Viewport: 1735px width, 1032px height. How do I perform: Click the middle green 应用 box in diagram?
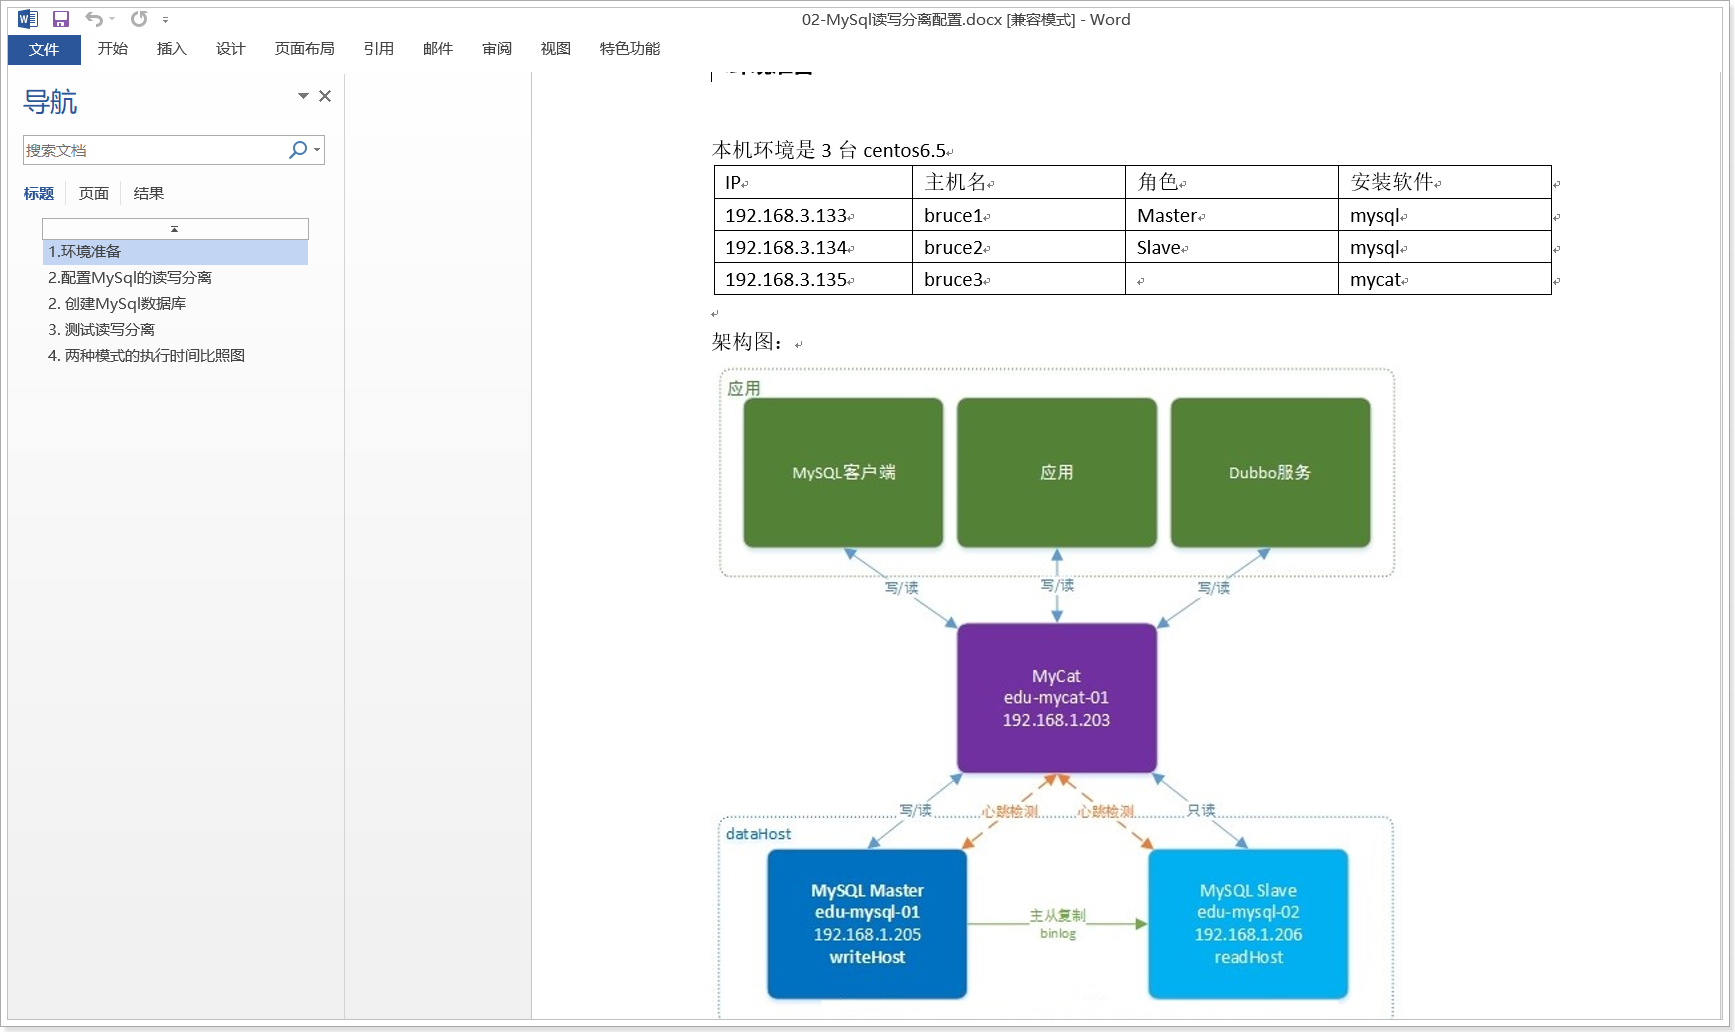click(x=1057, y=473)
